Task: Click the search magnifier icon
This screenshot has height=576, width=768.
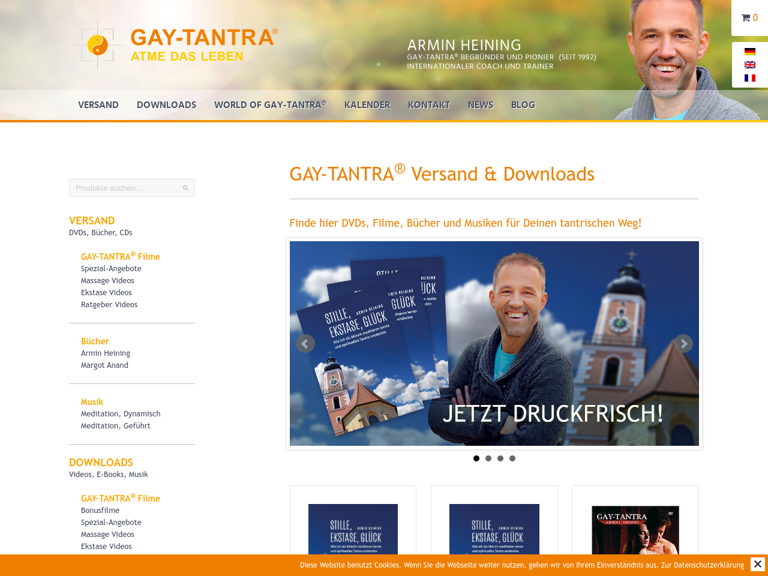Action: pos(185,188)
